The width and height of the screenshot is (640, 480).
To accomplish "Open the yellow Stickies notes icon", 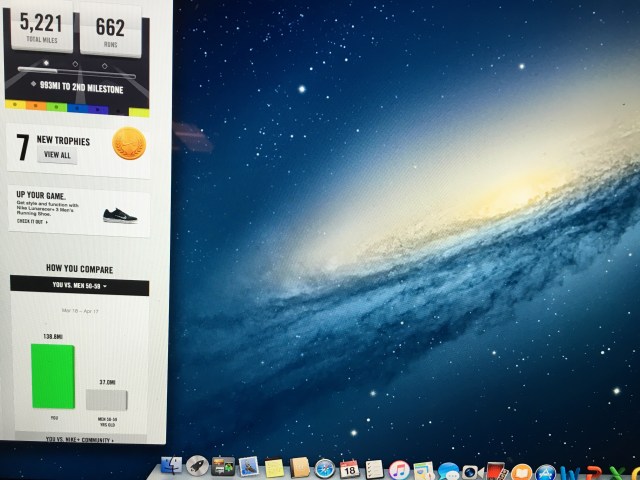I will [x=274, y=468].
